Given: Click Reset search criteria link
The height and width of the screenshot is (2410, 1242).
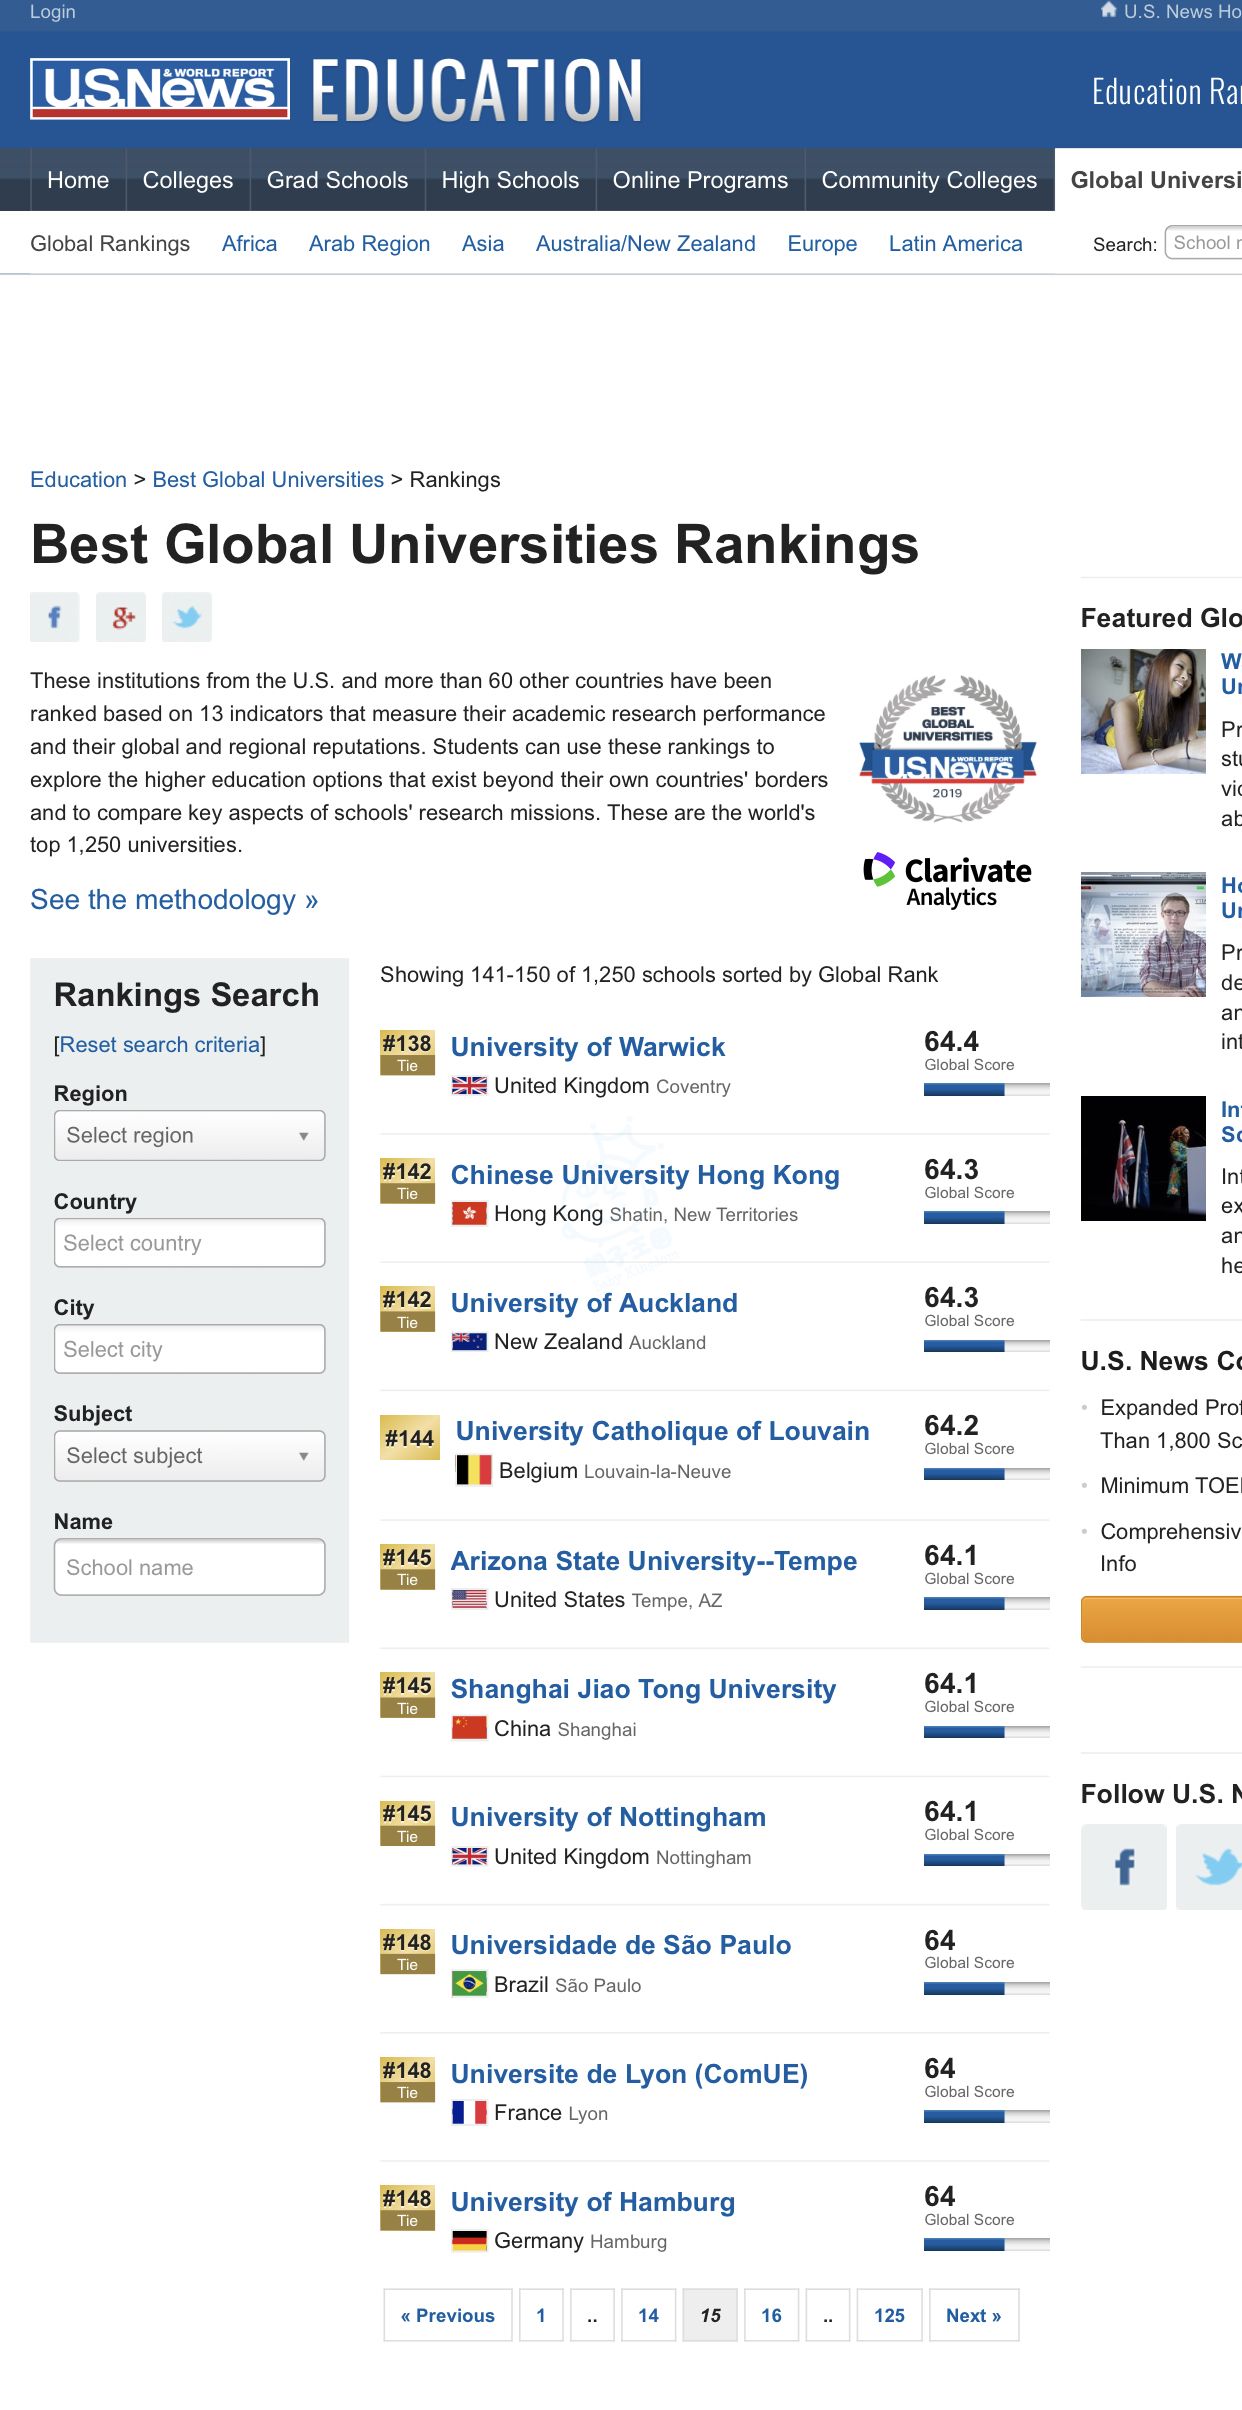Looking at the screenshot, I should click(x=160, y=1045).
